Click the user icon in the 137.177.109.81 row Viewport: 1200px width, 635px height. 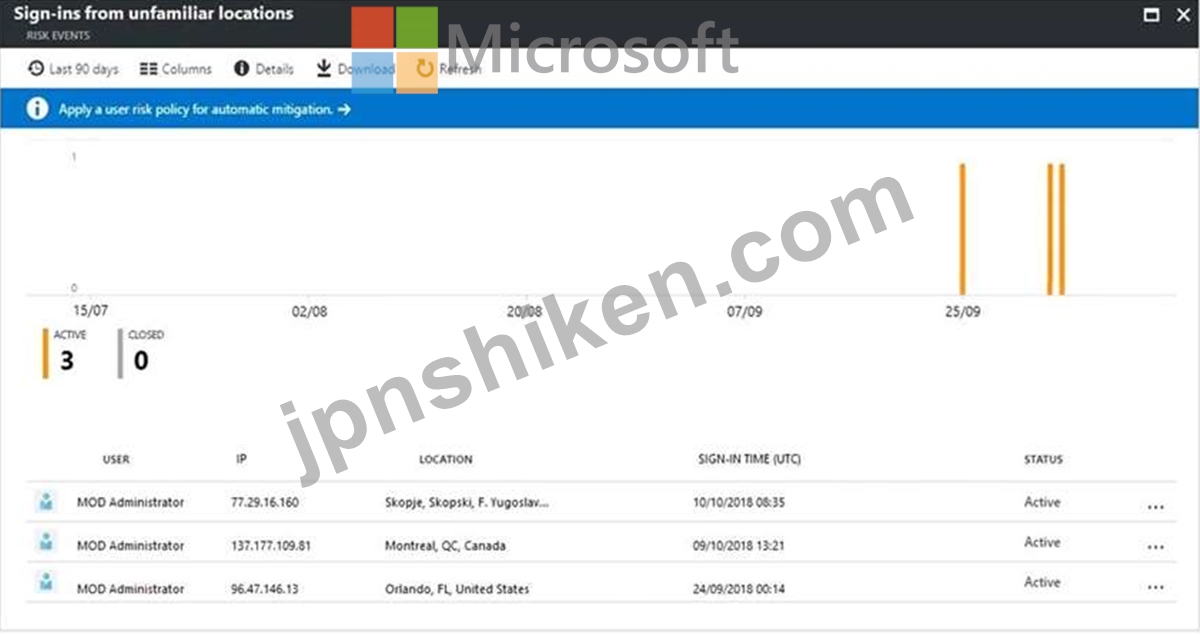pyautogui.click(x=46, y=542)
